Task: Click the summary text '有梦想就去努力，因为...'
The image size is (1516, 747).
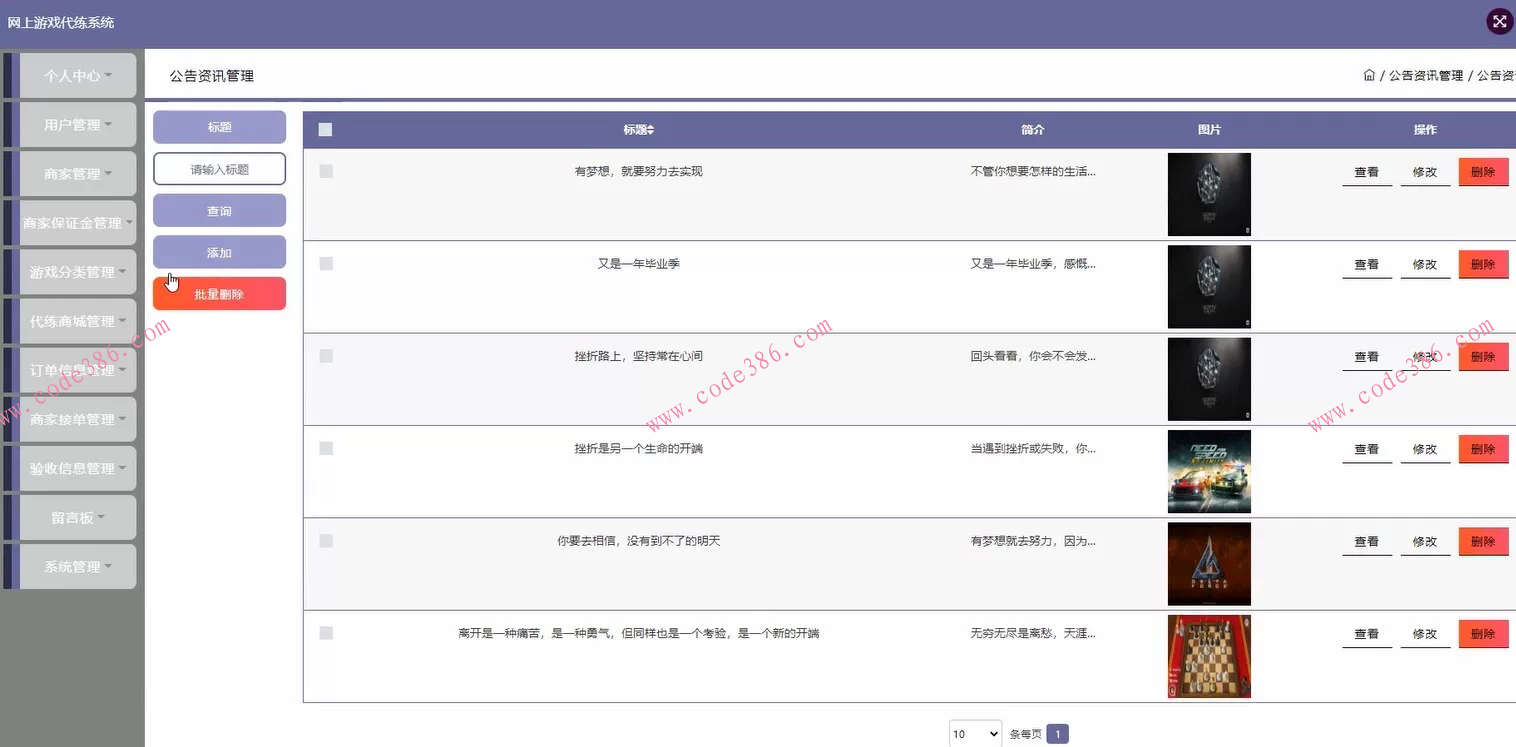Action: tap(1033, 541)
